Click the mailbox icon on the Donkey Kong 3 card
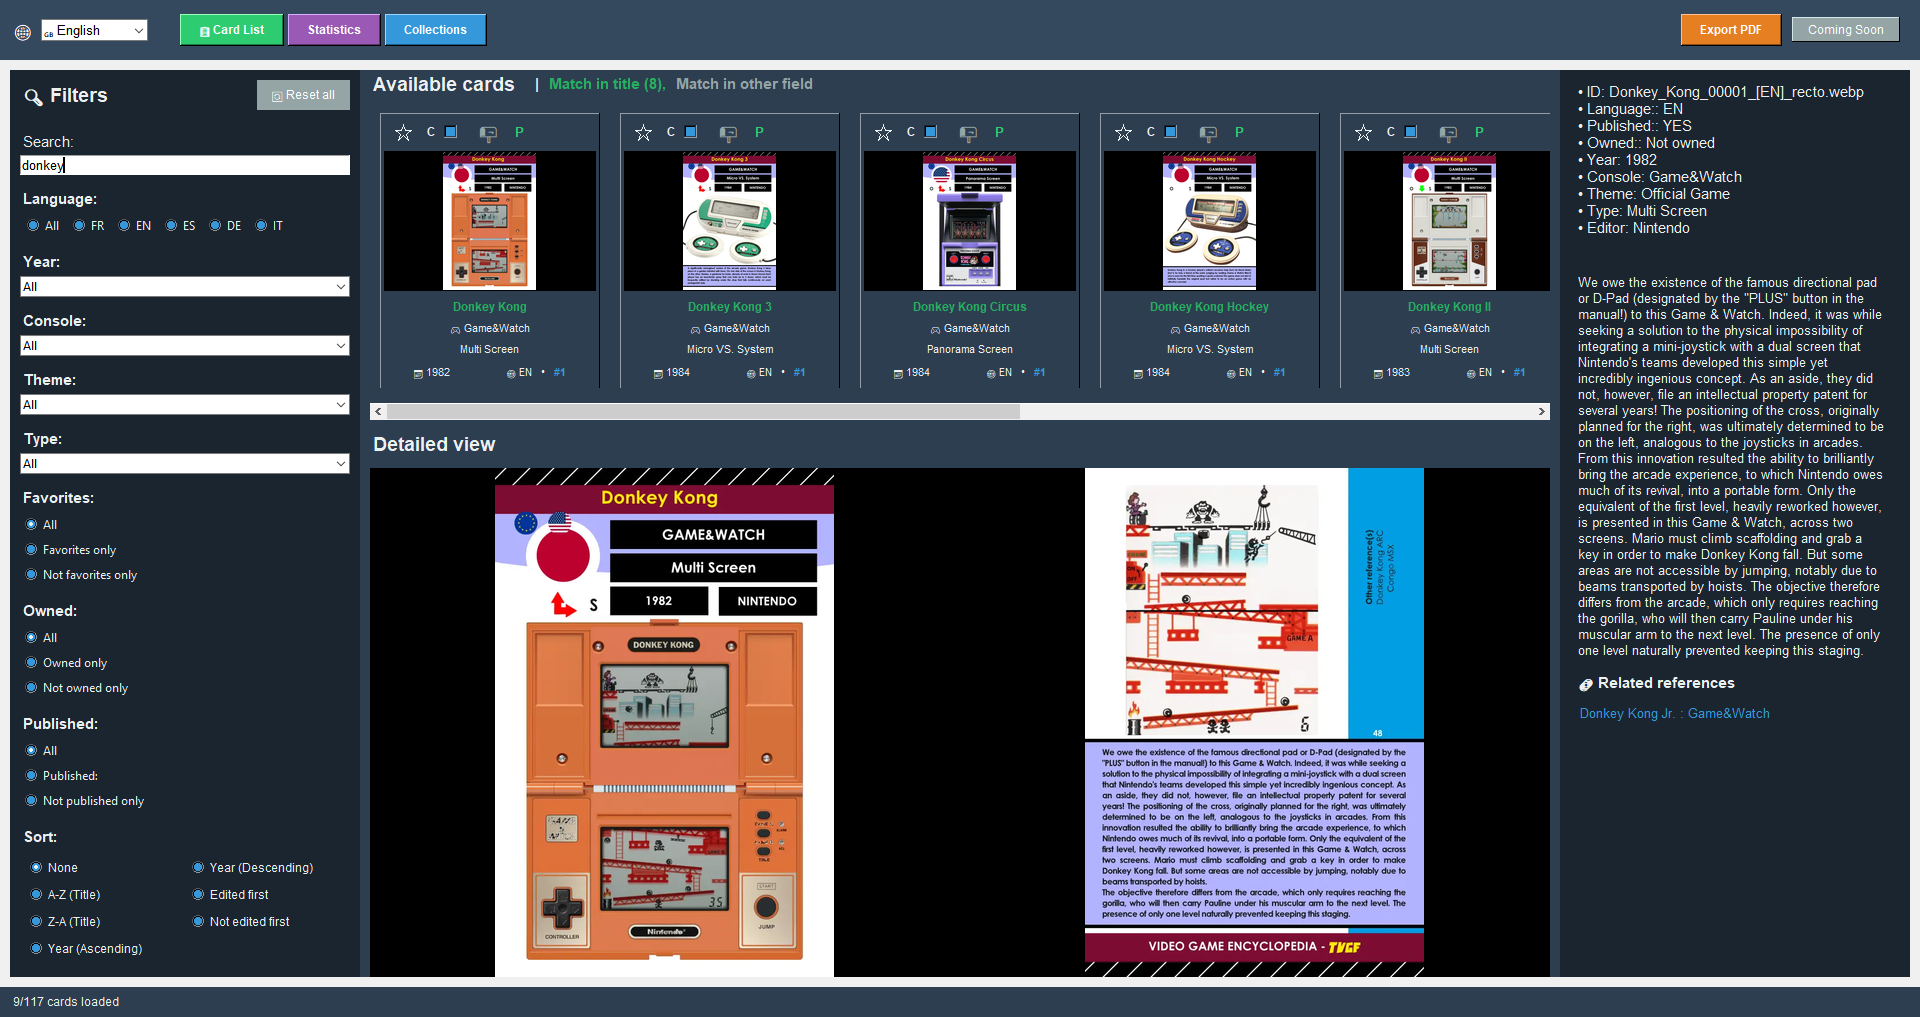This screenshot has height=1017, width=1920. pos(728,133)
